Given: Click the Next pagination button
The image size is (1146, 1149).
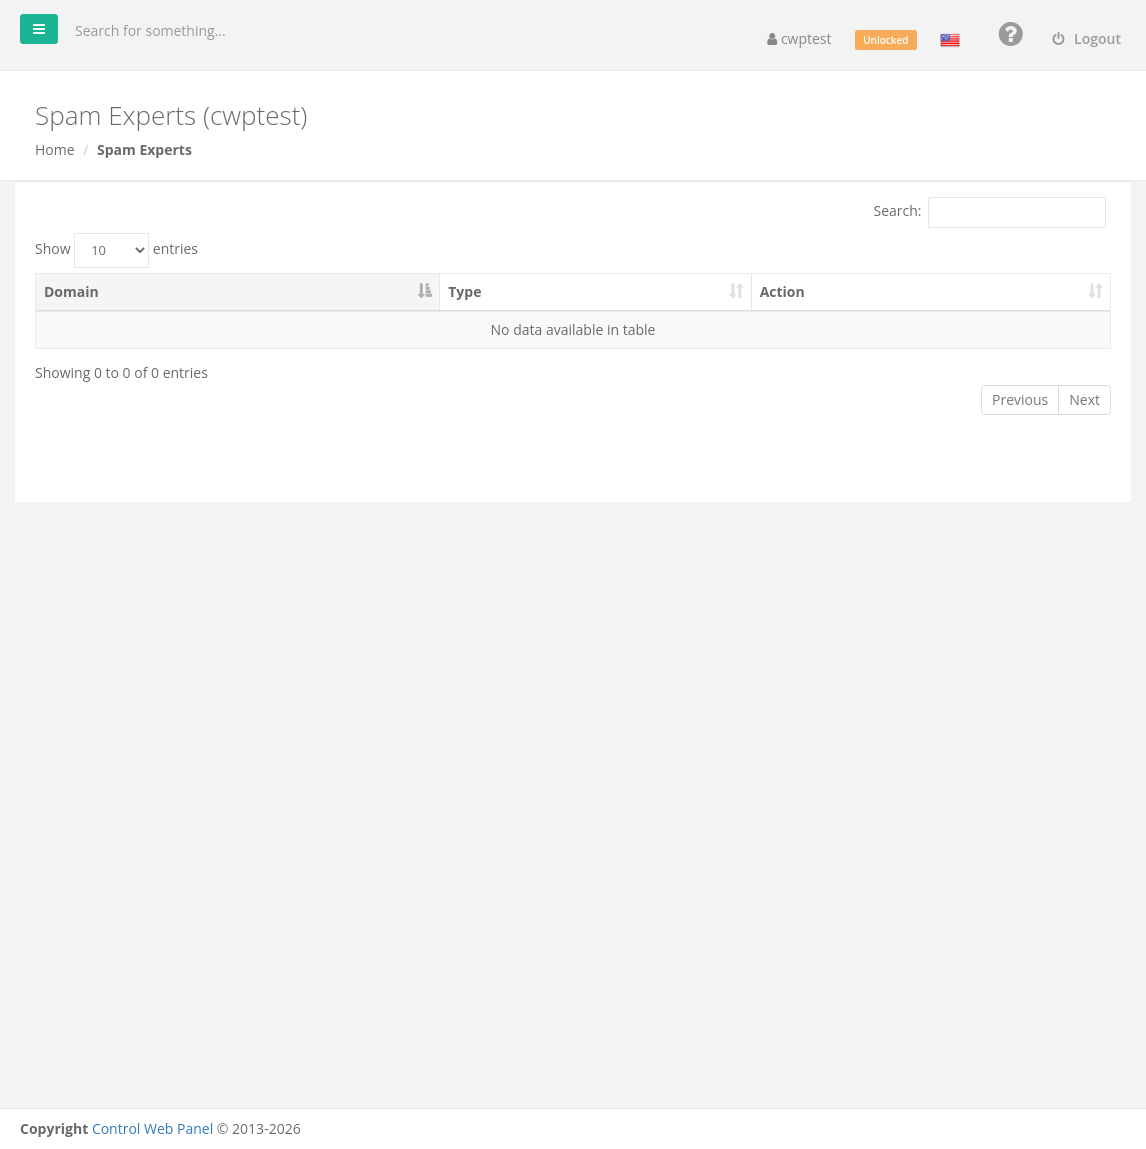Looking at the screenshot, I should [x=1084, y=400].
